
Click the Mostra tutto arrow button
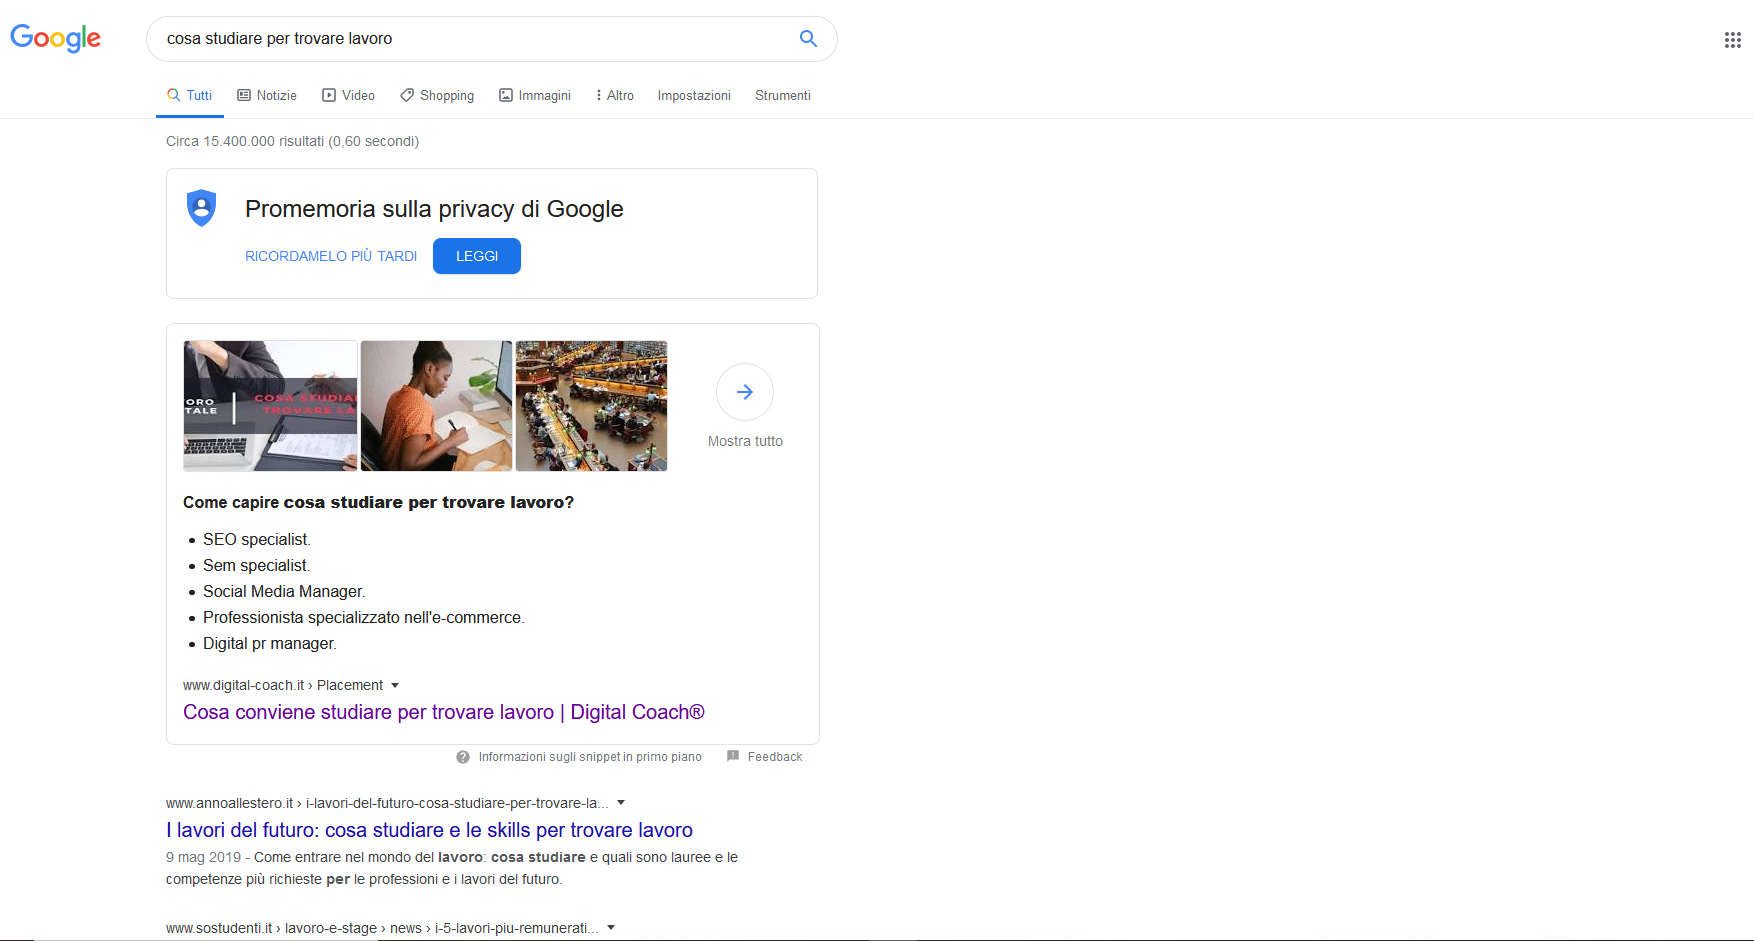(x=745, y=392)
